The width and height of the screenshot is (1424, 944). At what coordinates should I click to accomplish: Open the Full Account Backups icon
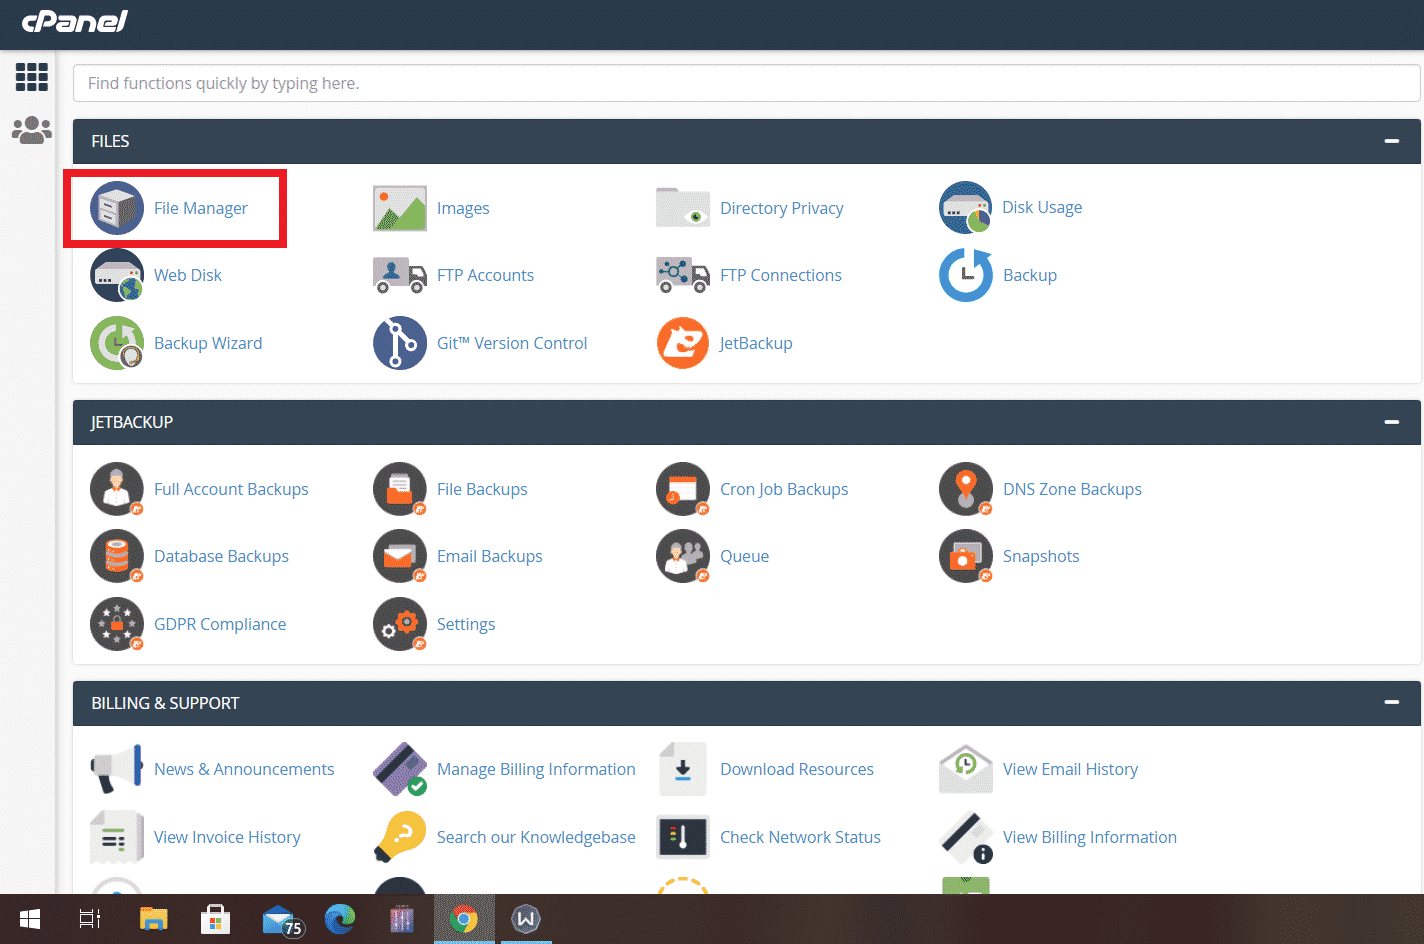117,489
